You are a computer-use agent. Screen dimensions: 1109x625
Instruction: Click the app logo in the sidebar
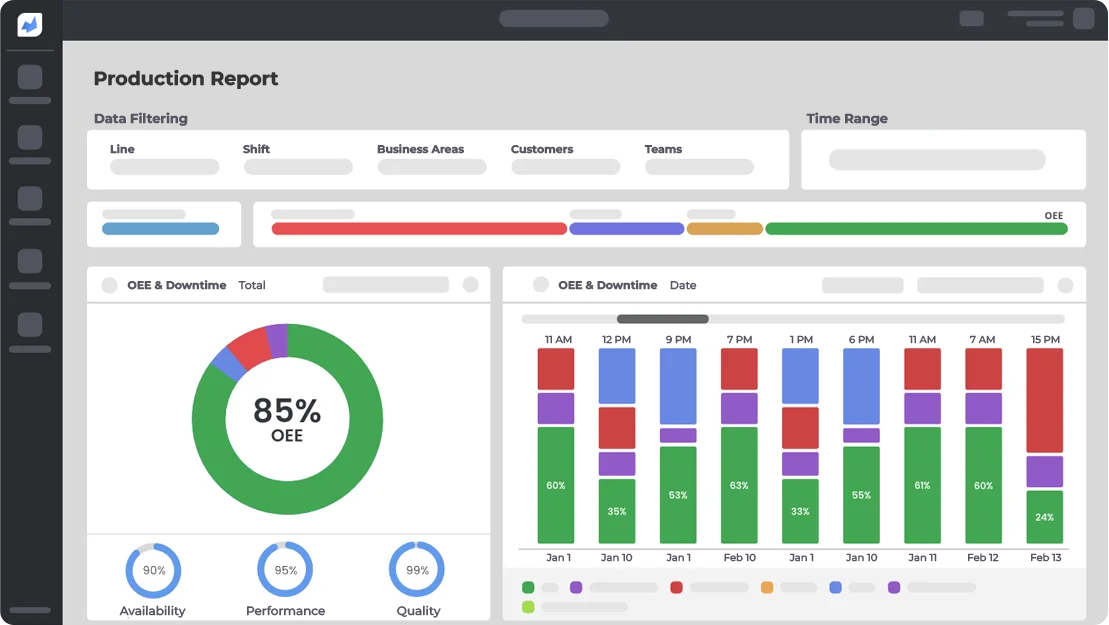(30, 24)
